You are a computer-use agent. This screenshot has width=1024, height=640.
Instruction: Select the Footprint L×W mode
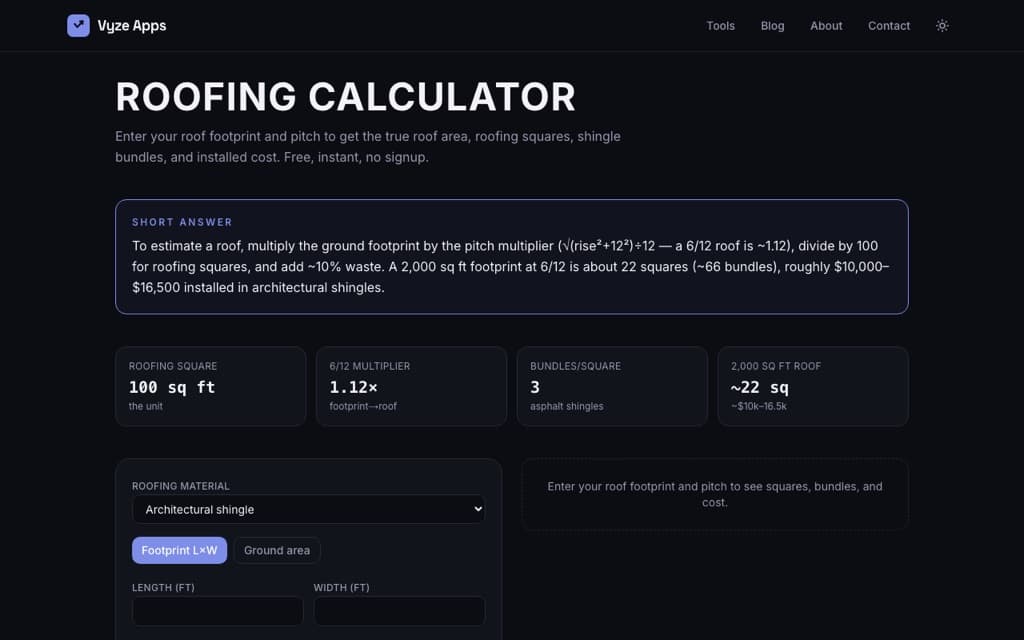pos(180,551)
